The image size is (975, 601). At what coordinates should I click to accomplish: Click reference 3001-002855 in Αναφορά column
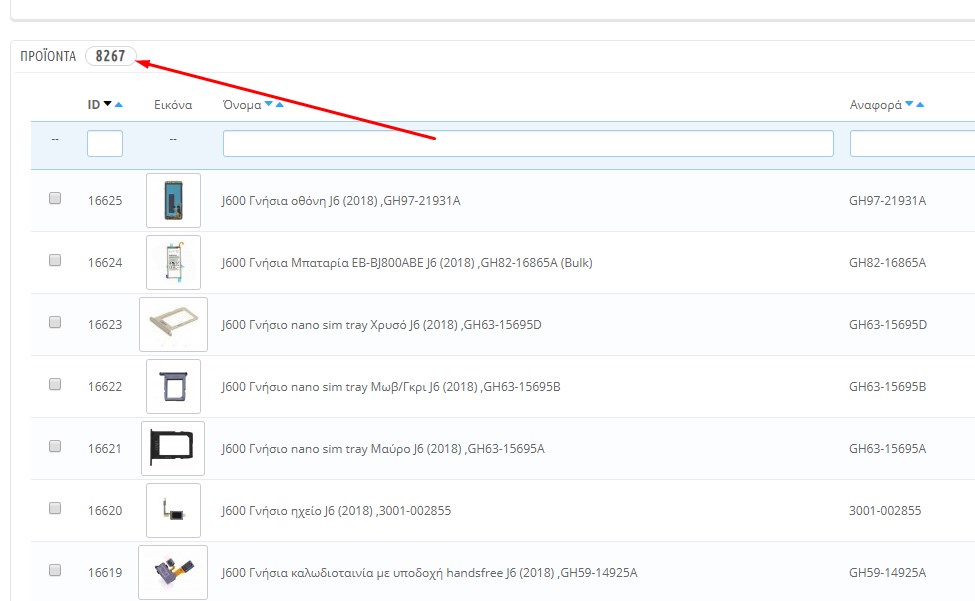coord(887,511)
